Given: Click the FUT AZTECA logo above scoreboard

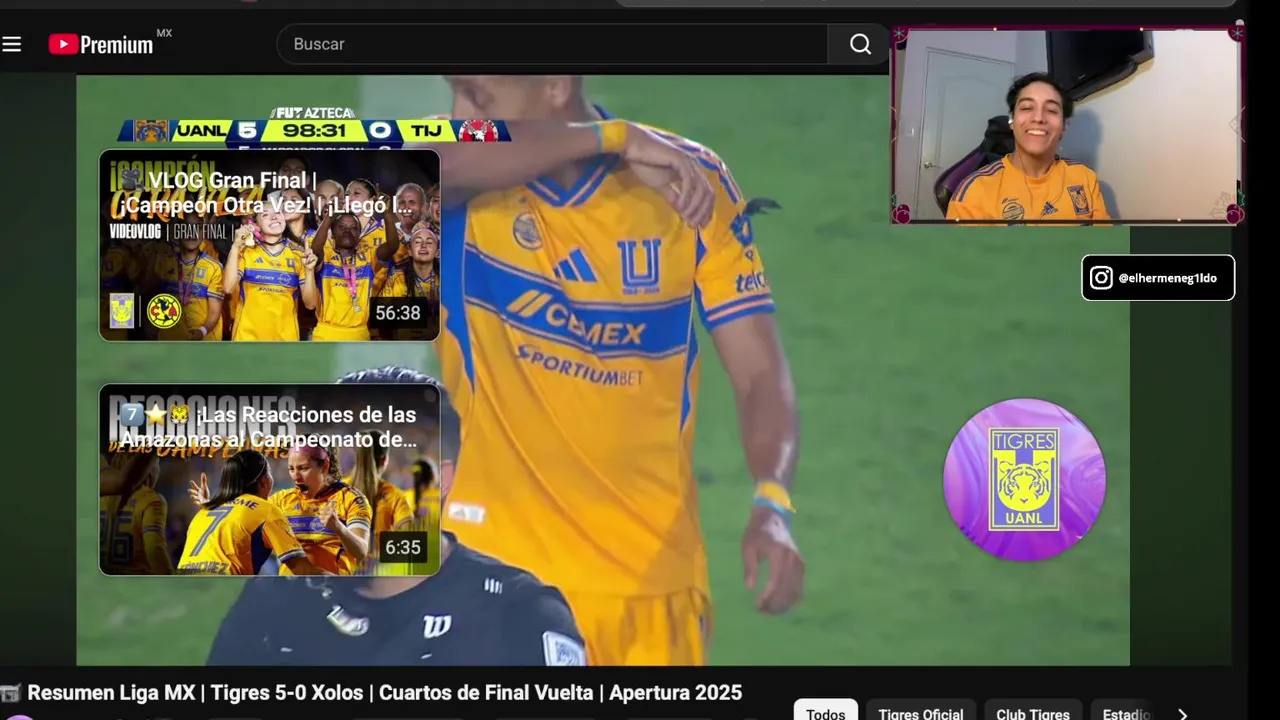Looking at the screenshot, I should 313,113.
